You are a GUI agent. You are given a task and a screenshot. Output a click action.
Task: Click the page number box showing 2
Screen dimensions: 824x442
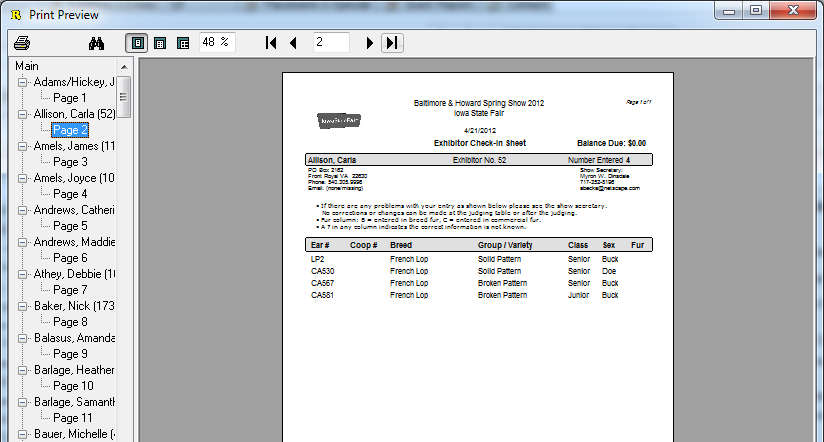(331, 43)
